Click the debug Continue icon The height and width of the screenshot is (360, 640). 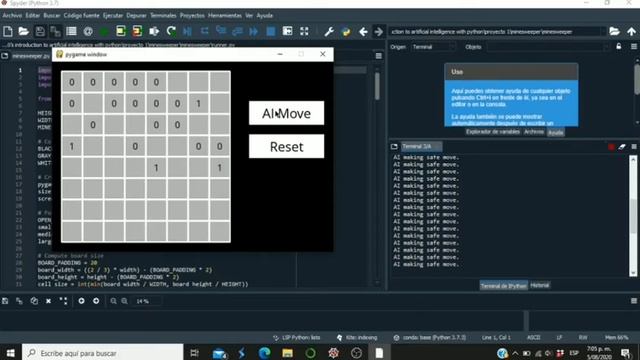tap(253, 31)
